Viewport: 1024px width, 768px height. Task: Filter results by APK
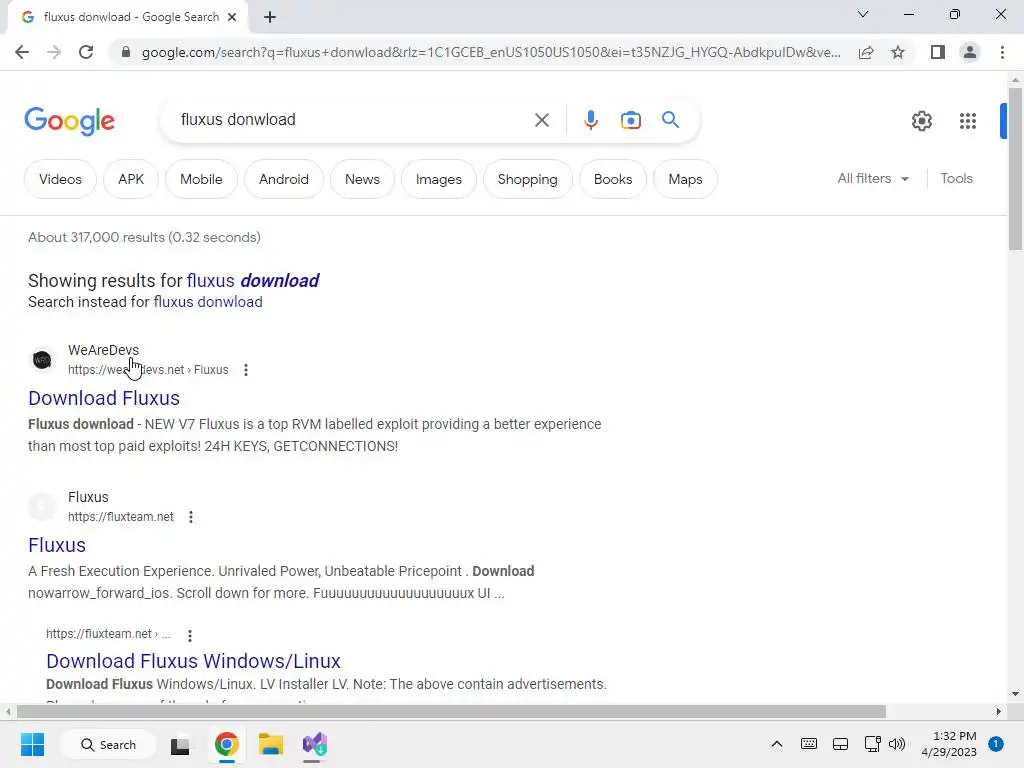point(131,179)
